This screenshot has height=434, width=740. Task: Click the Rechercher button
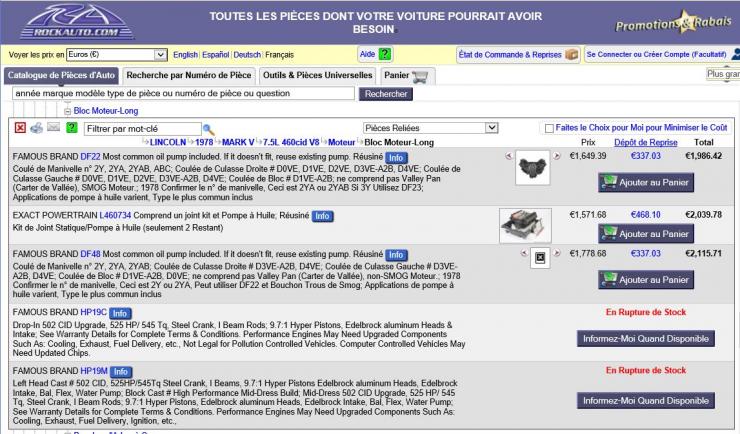coord(386,94)
